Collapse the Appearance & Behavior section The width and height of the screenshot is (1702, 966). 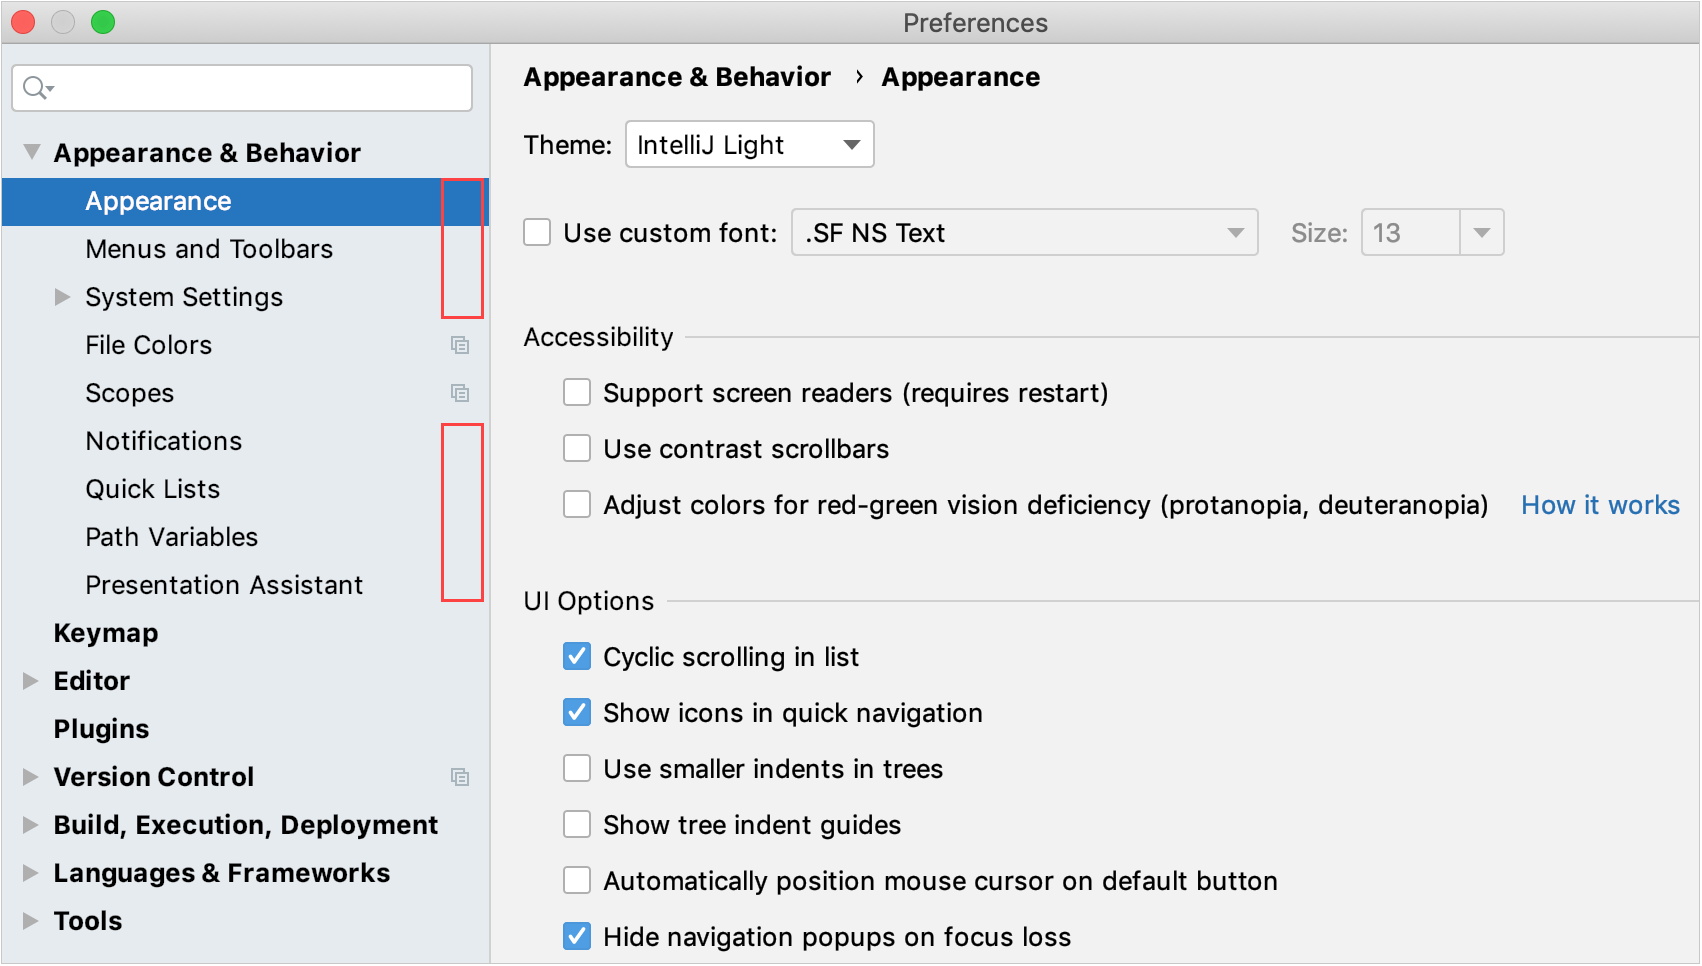point(31,151)
